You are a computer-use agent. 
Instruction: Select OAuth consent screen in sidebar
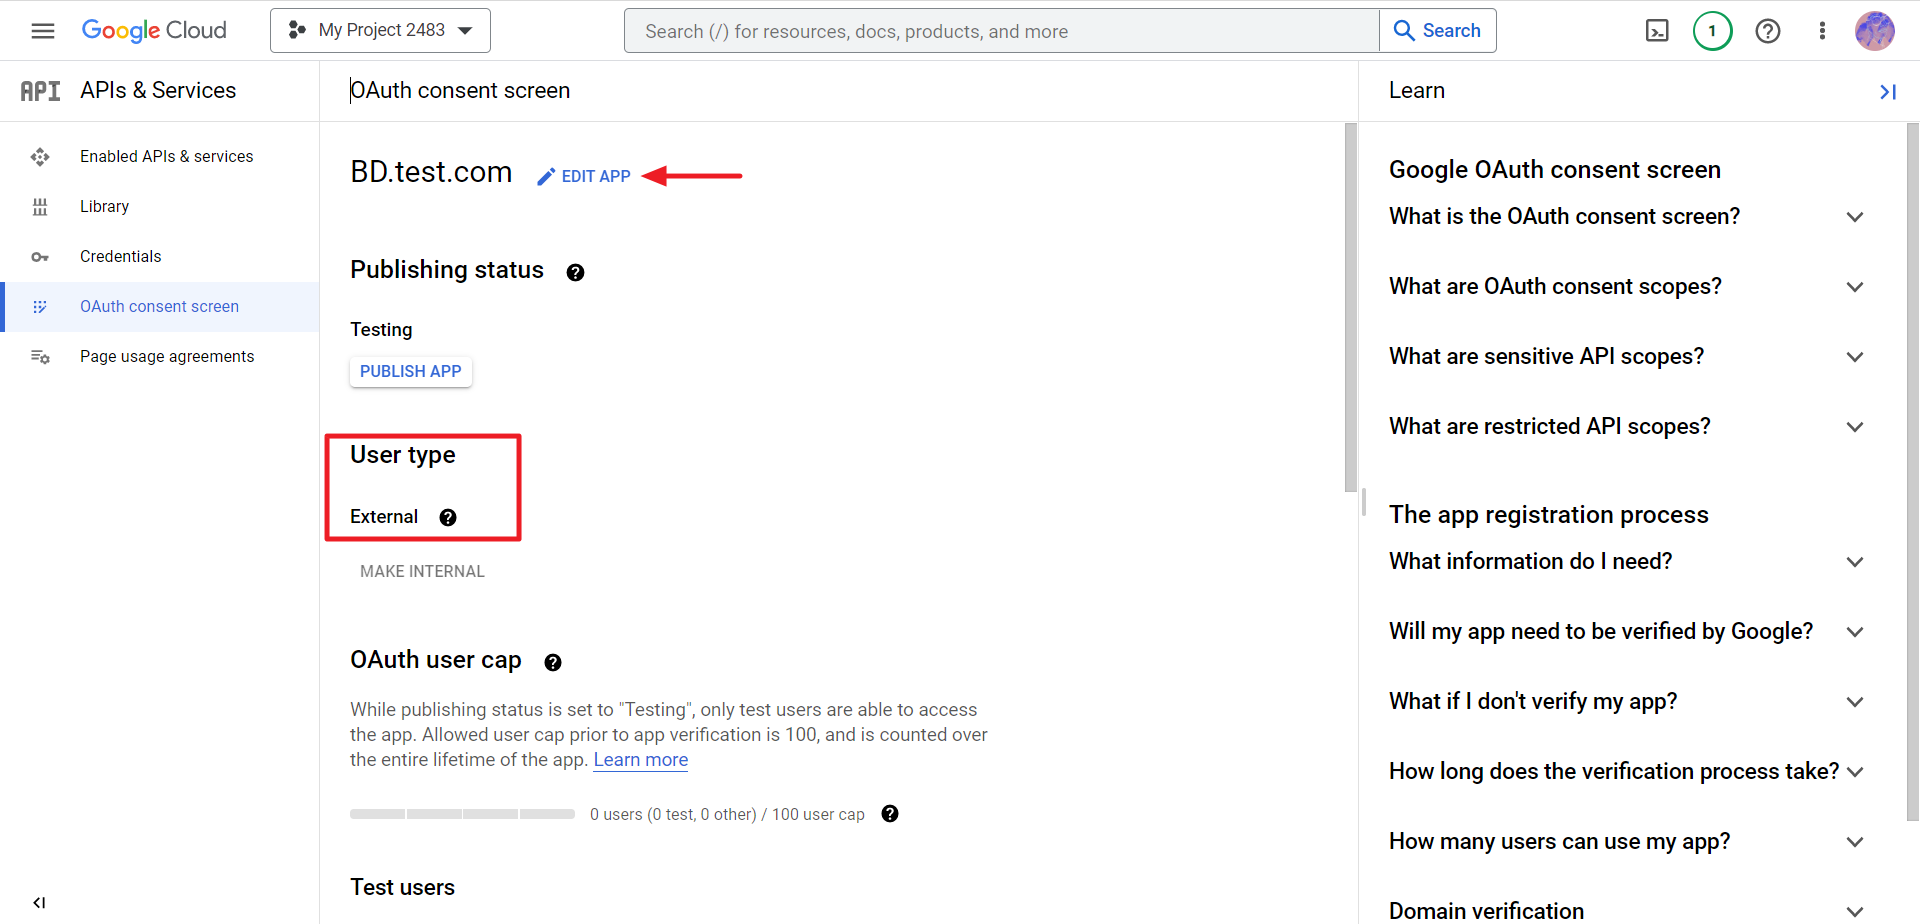[x=160, y=307]
